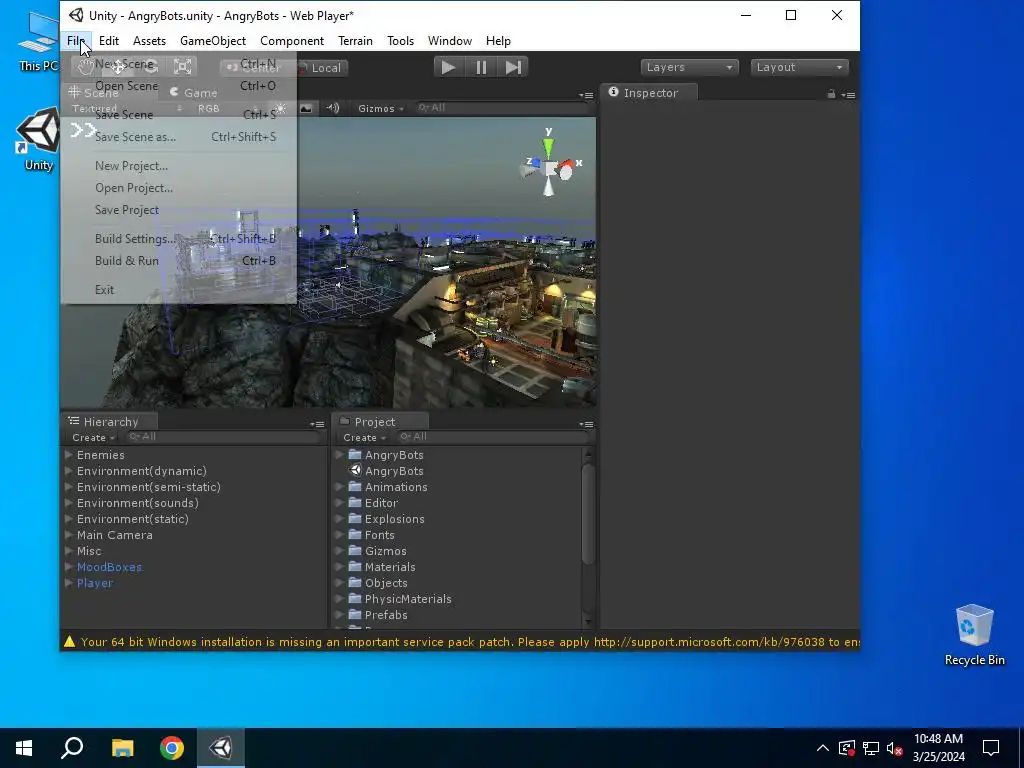Open the Hierarchy panel options menu

[317, 424]
